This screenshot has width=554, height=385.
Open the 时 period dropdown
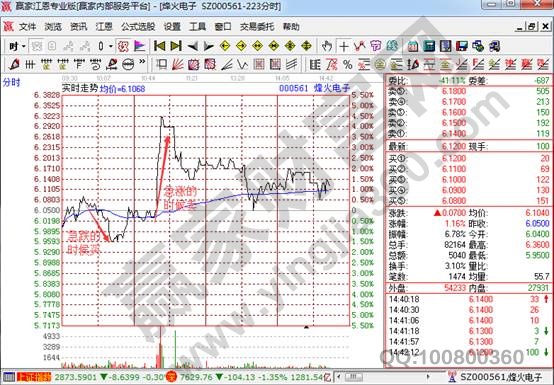coord(17,46)
